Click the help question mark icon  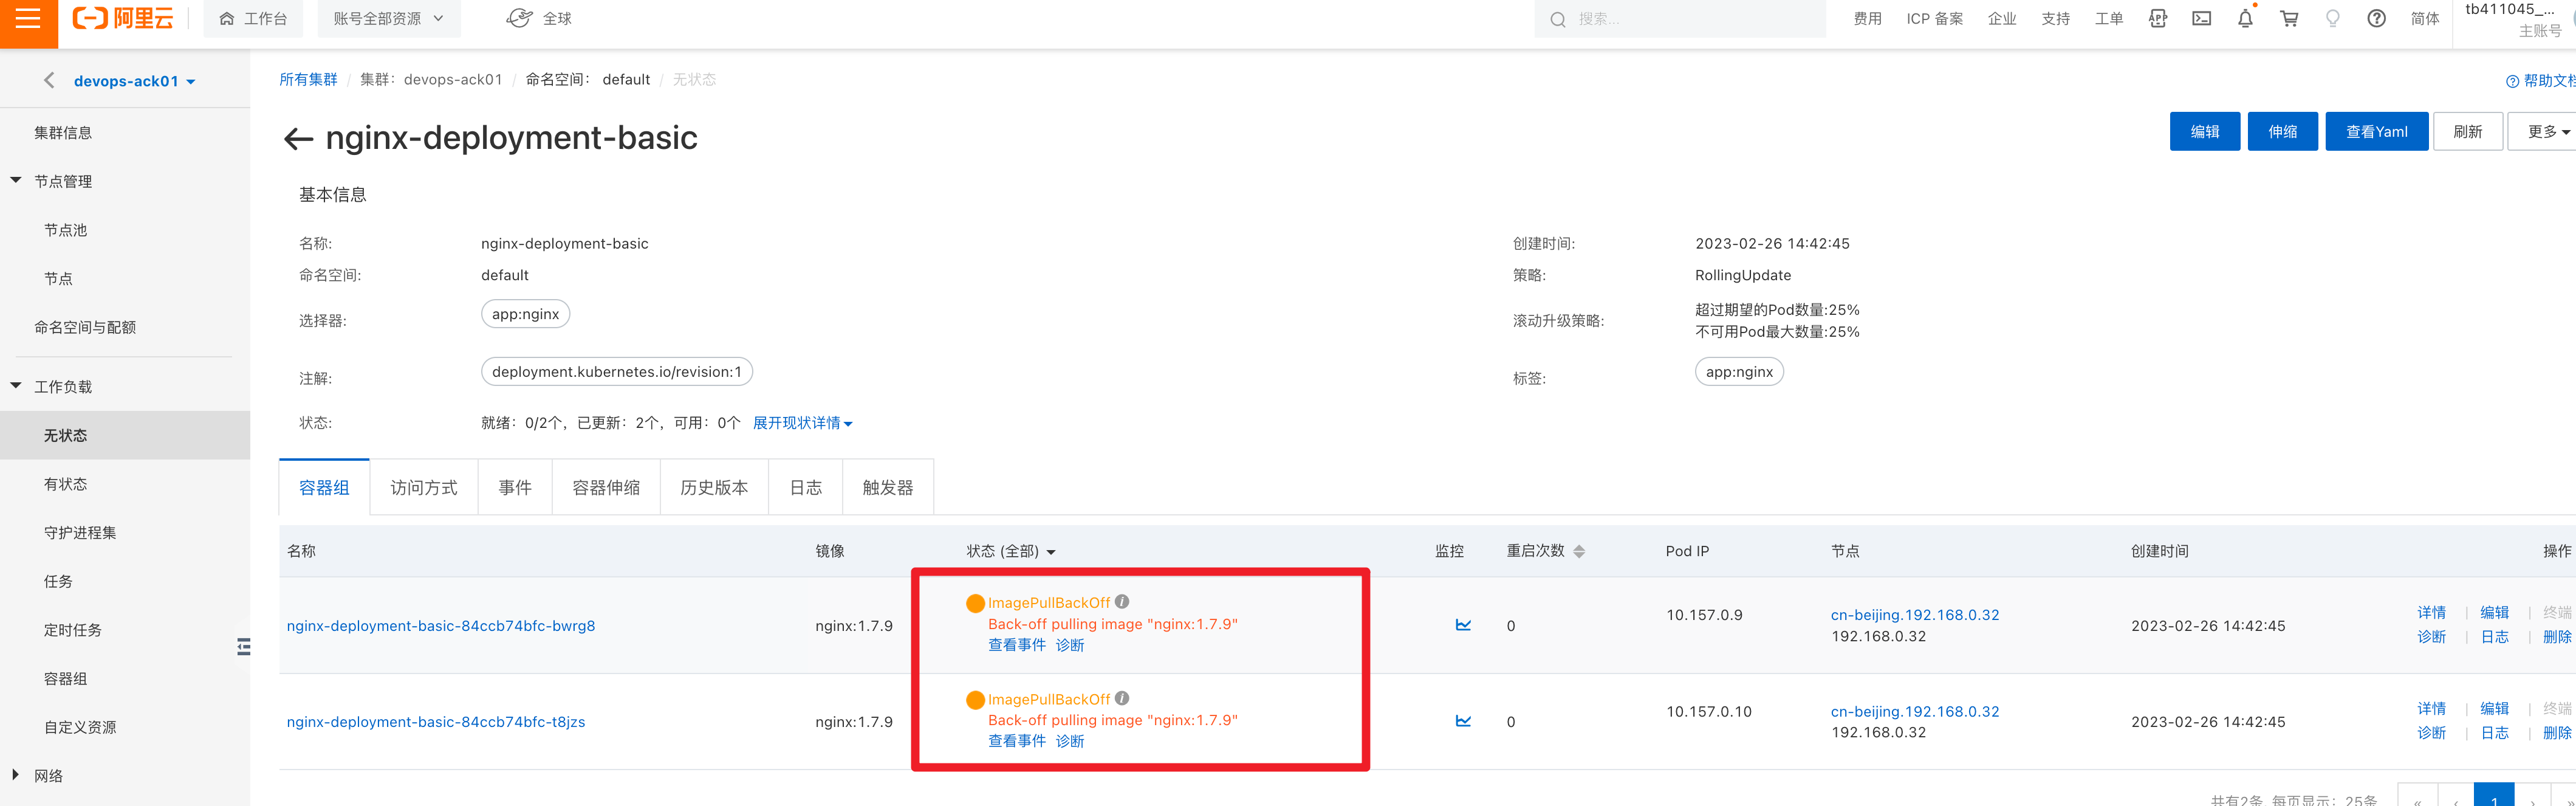point(2376,19)
